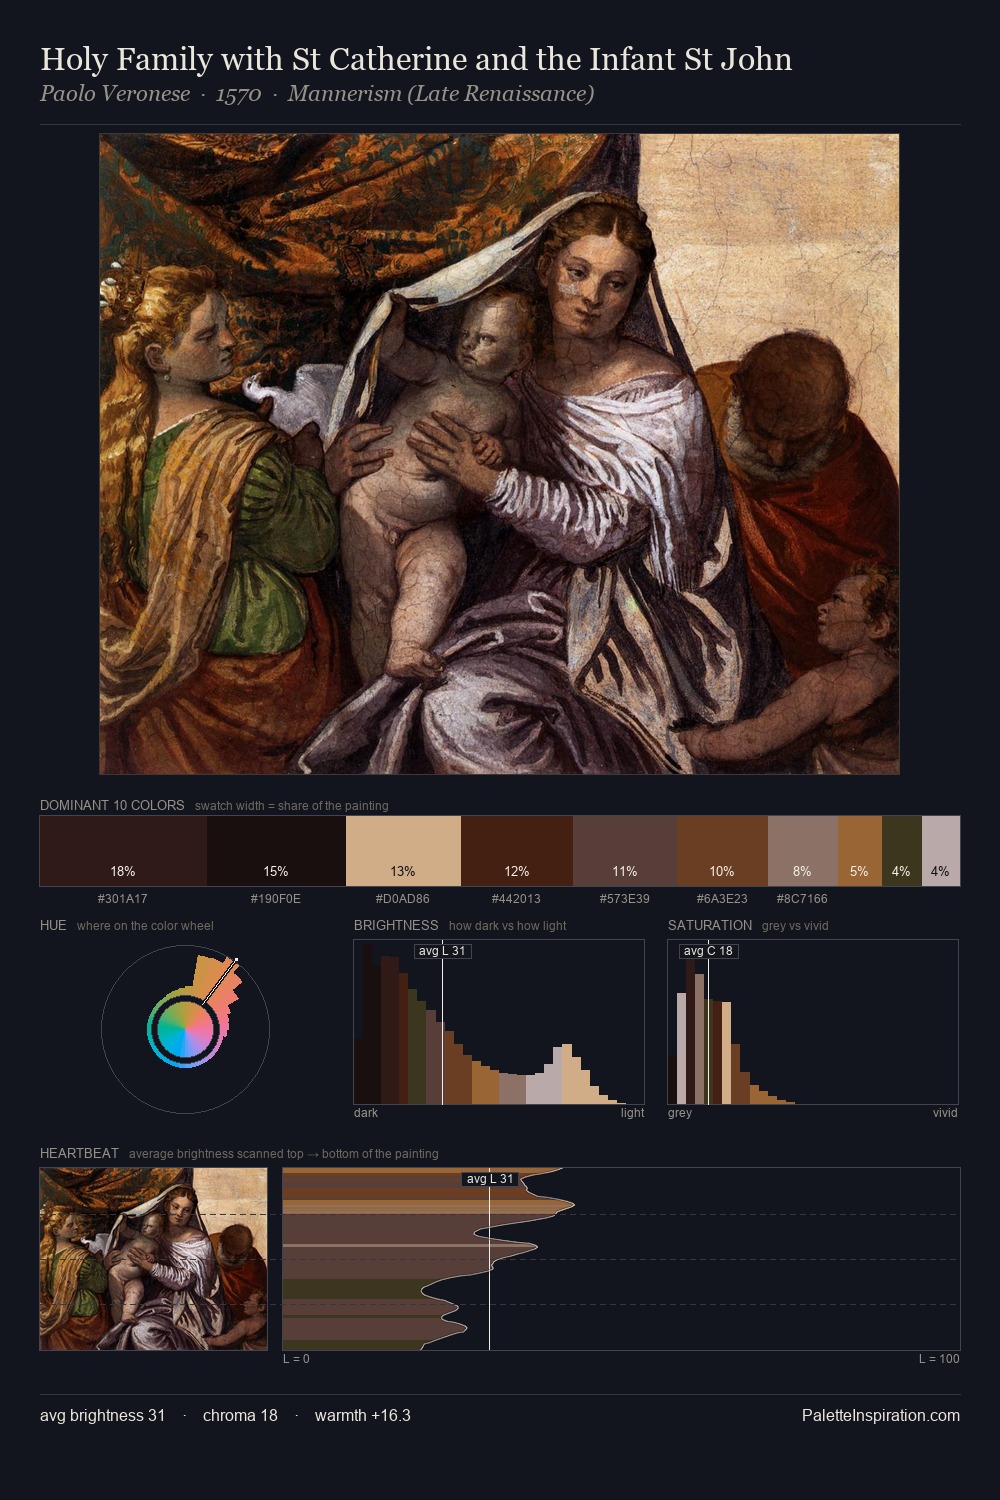Select the 11% muted brown #573E39 swatch
The width and height of the screenshot is (1000, 1500).
click(625, 851)
